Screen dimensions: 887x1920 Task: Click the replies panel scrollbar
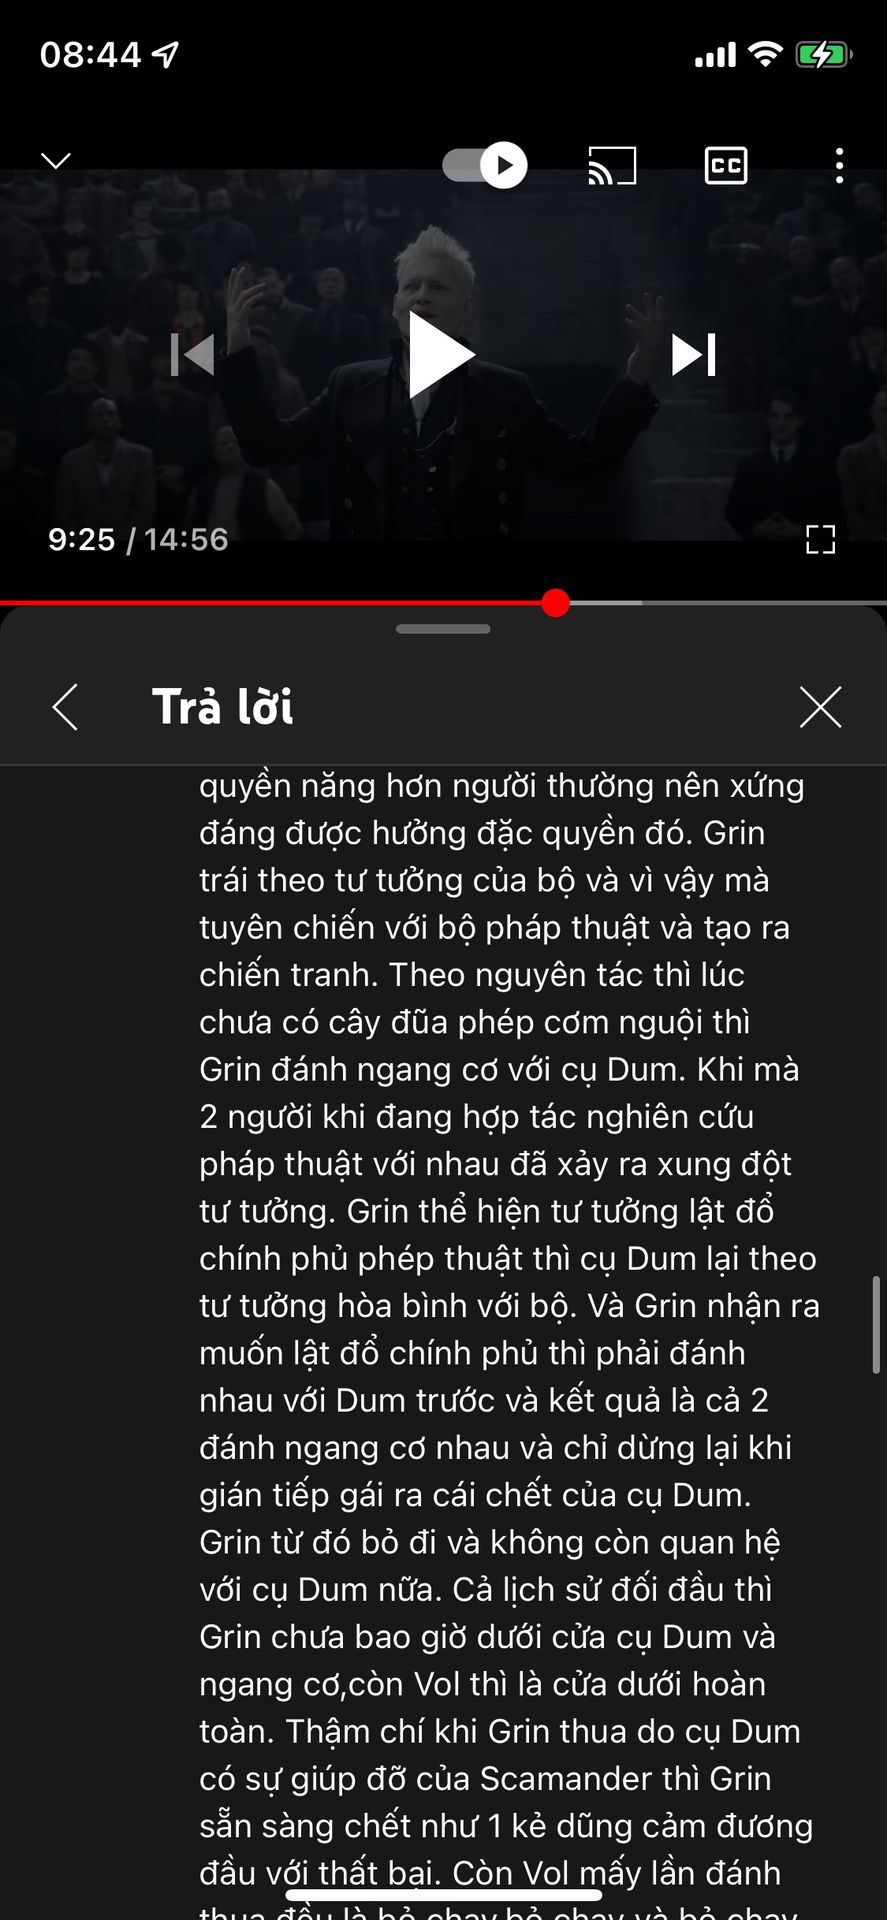(877, 1325)
